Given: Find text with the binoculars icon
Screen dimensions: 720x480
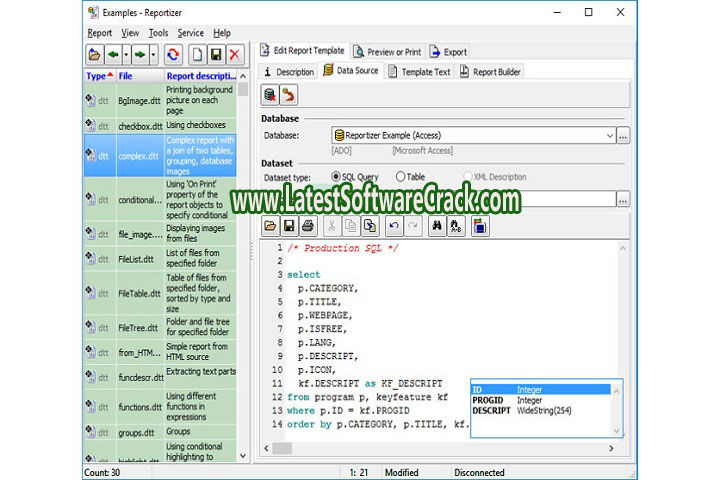Looking at the screenshot, I should click(437, 226).
